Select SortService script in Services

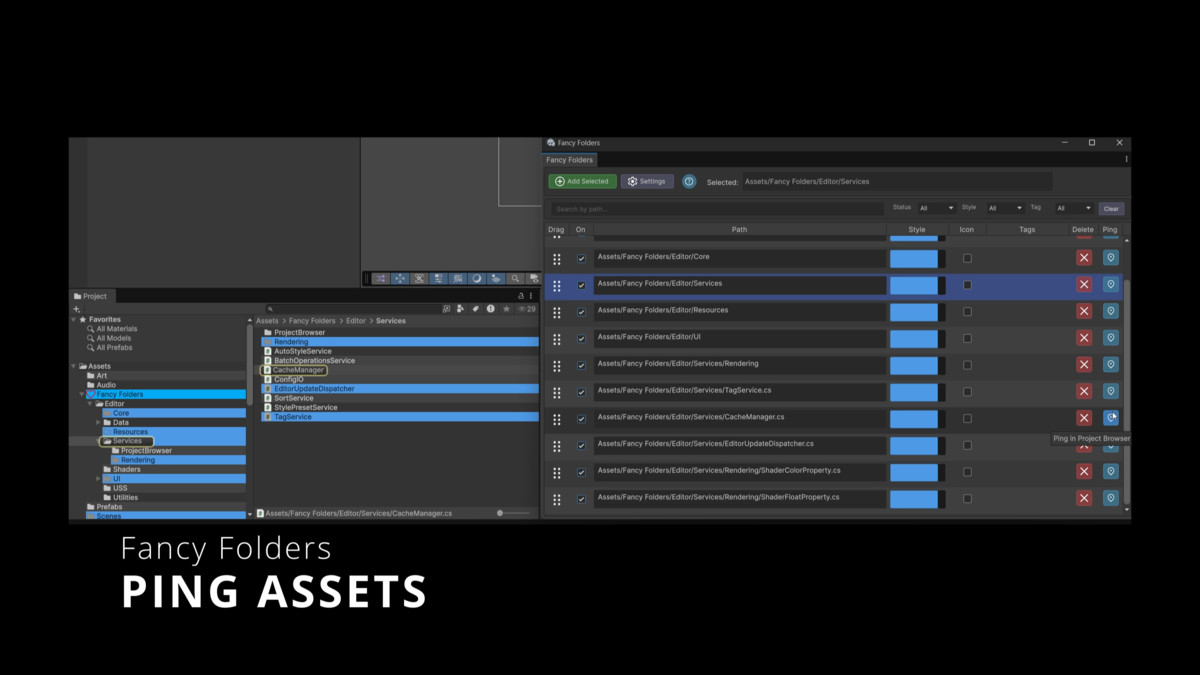pyautogui.click(x=294, y=398)
